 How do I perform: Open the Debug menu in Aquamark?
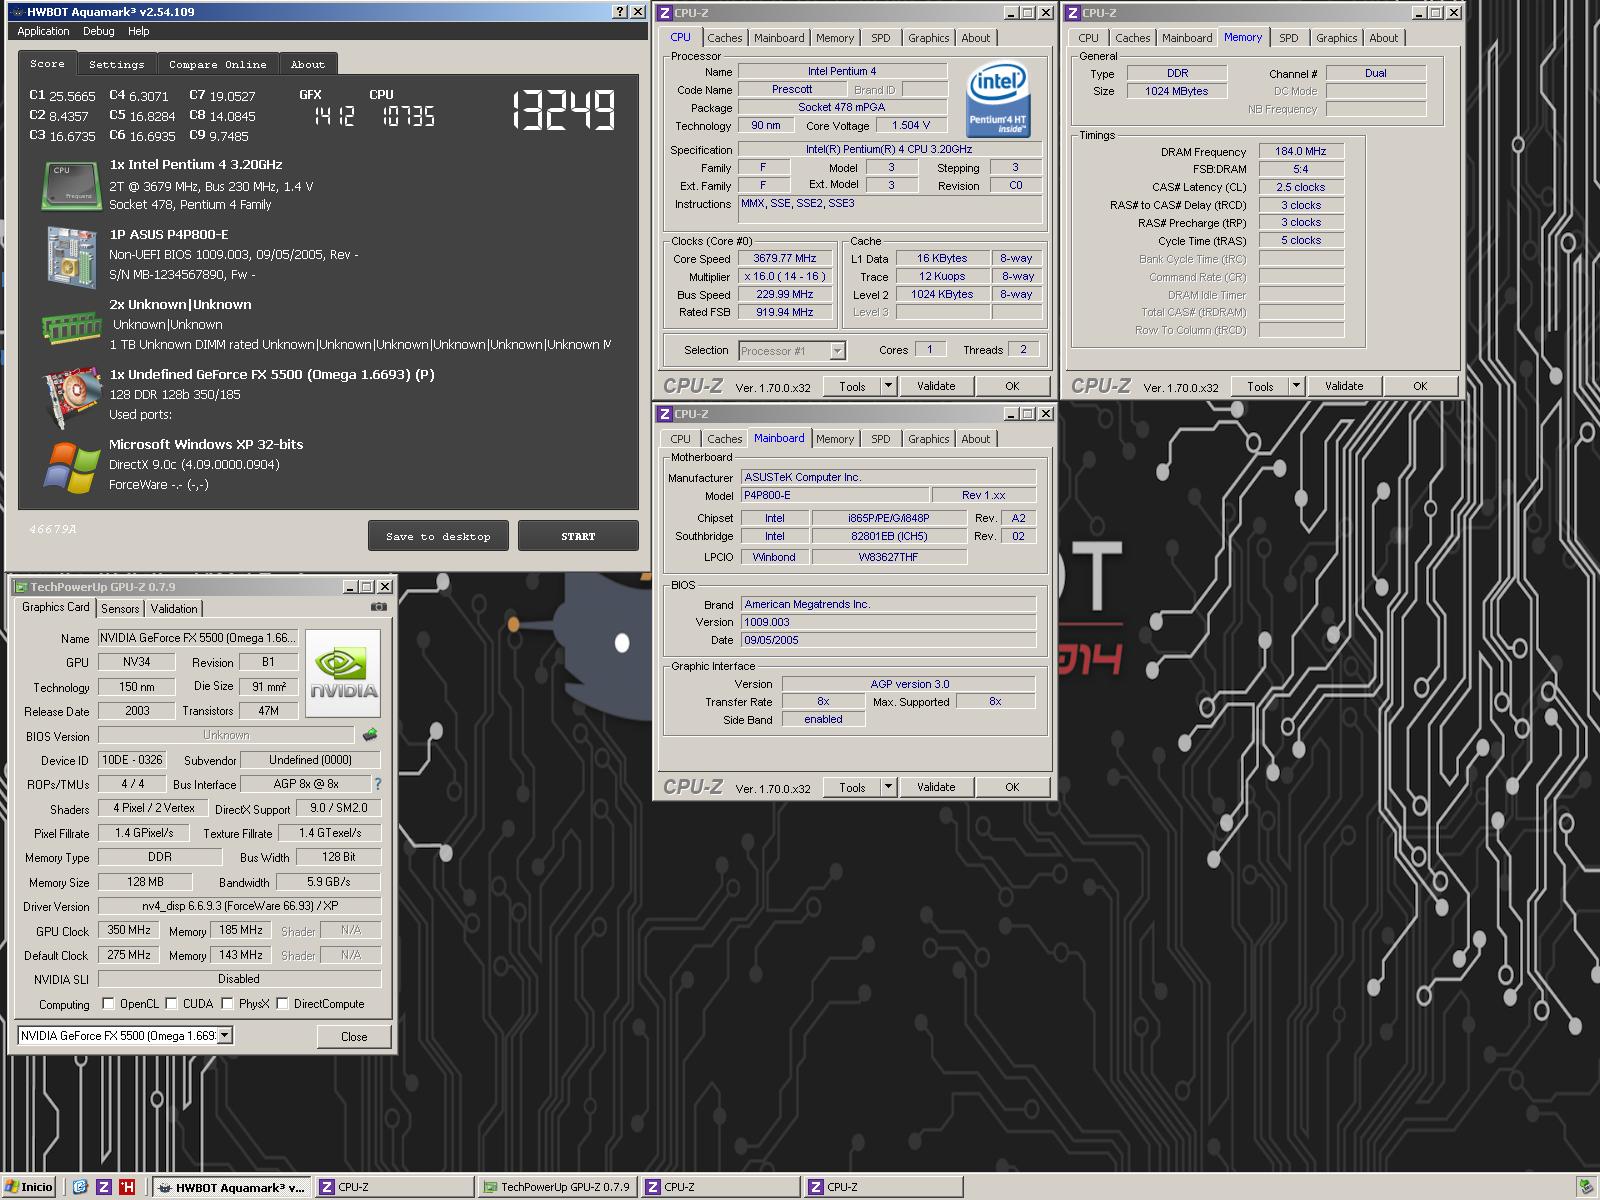click(98, 31)
